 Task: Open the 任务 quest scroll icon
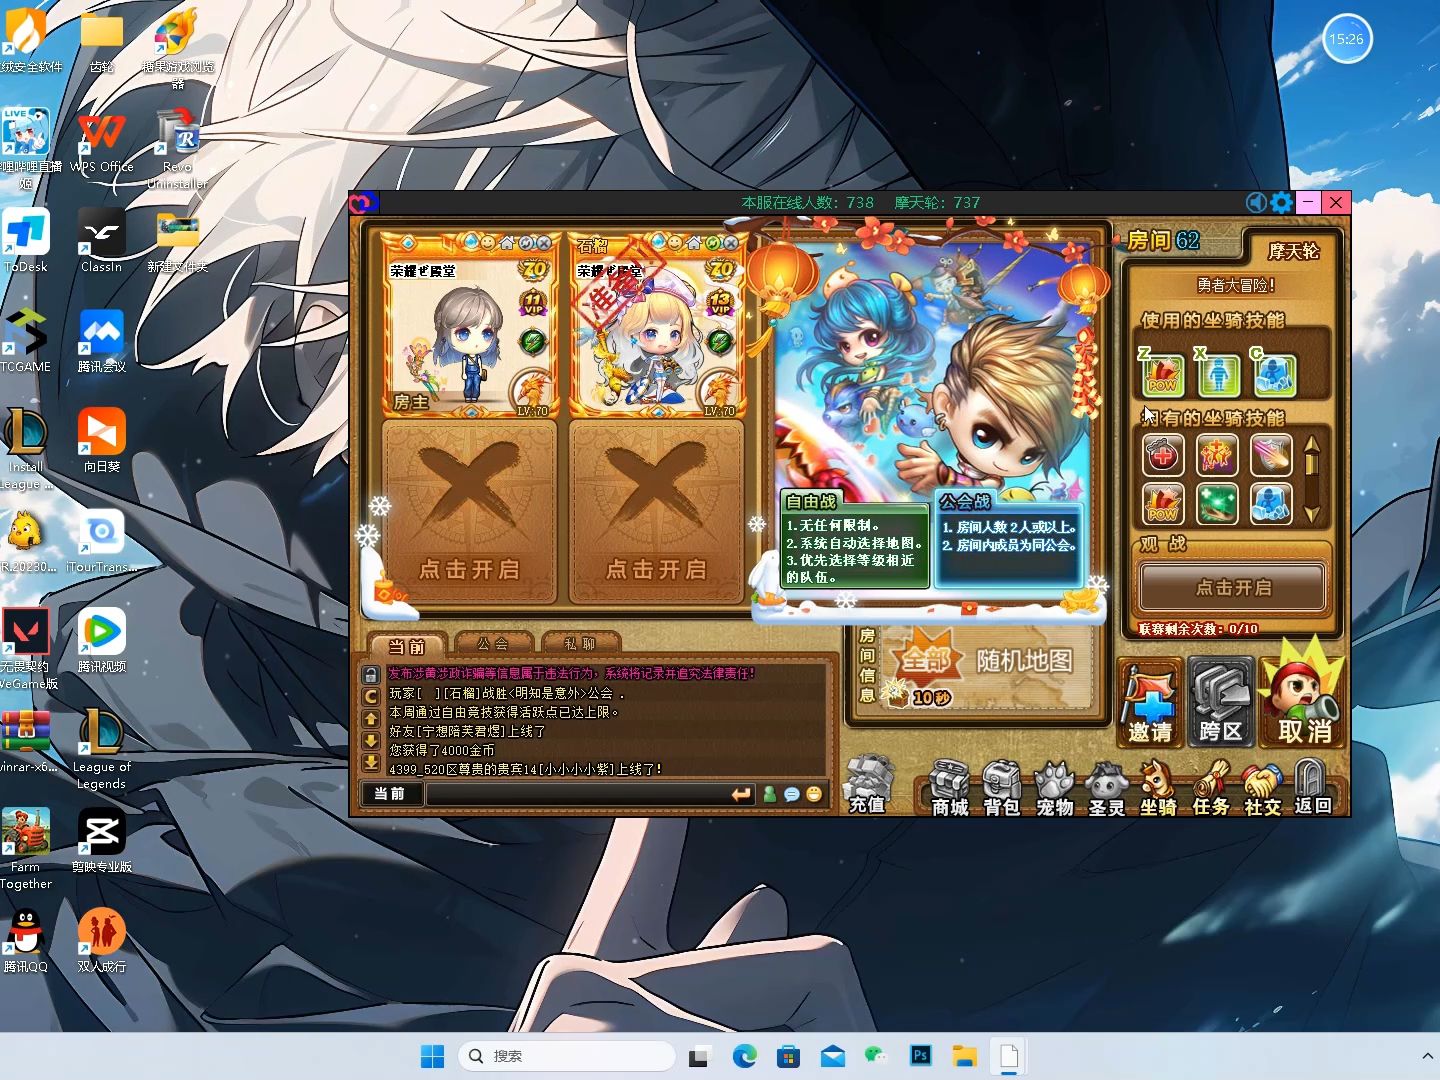[1210, 788]
